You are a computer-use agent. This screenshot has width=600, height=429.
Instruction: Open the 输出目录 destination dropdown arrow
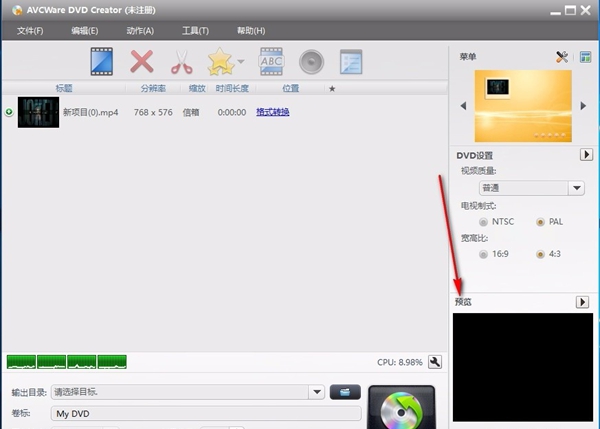[317, 392]
